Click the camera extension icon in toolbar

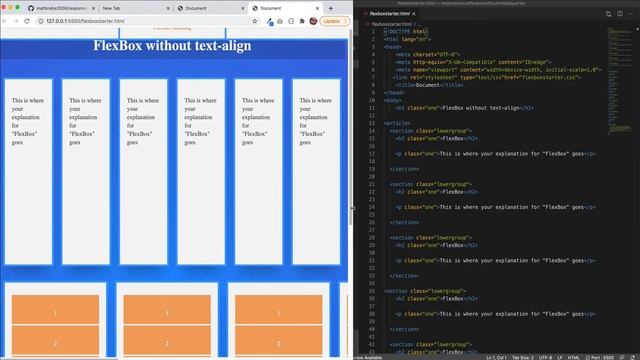tap(280, 21)
